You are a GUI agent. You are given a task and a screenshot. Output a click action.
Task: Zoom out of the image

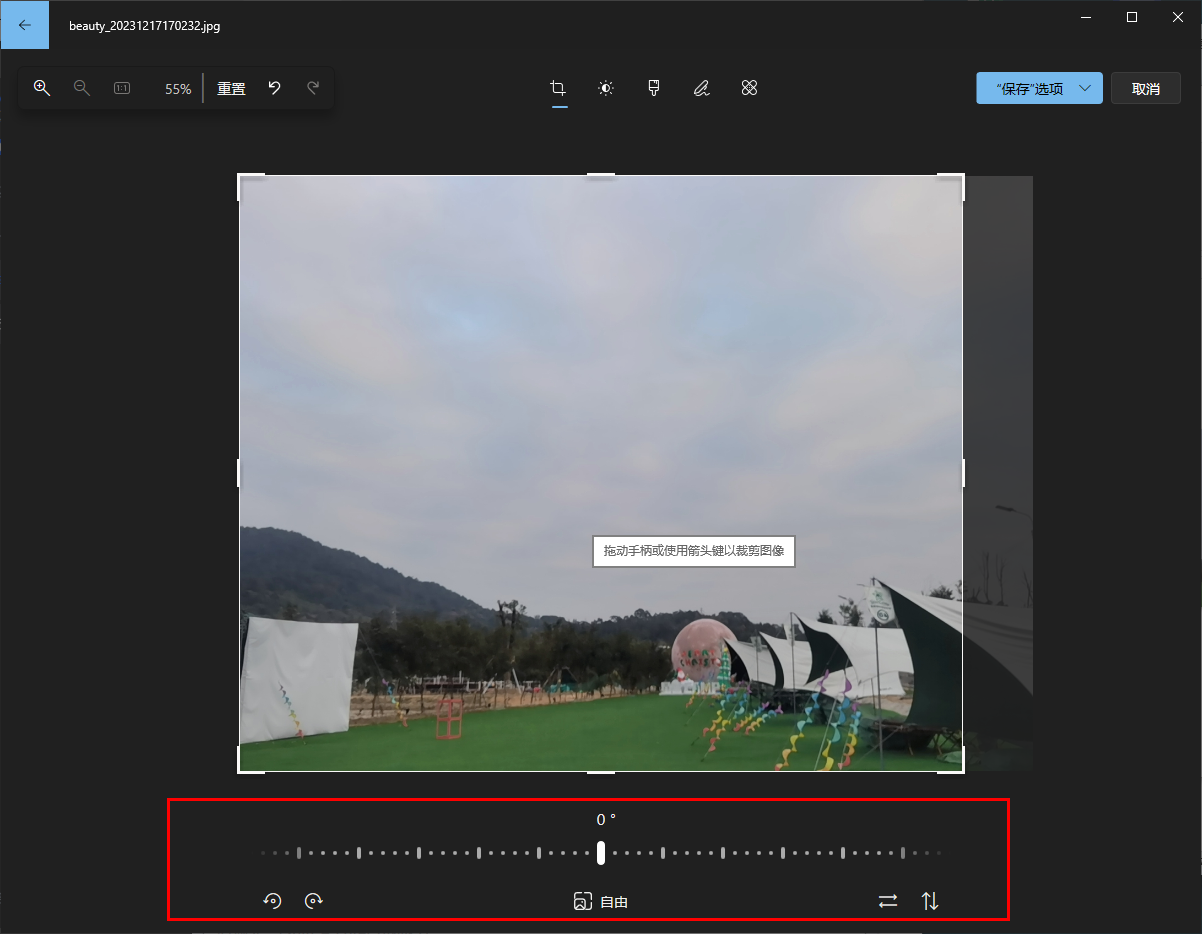82,88
